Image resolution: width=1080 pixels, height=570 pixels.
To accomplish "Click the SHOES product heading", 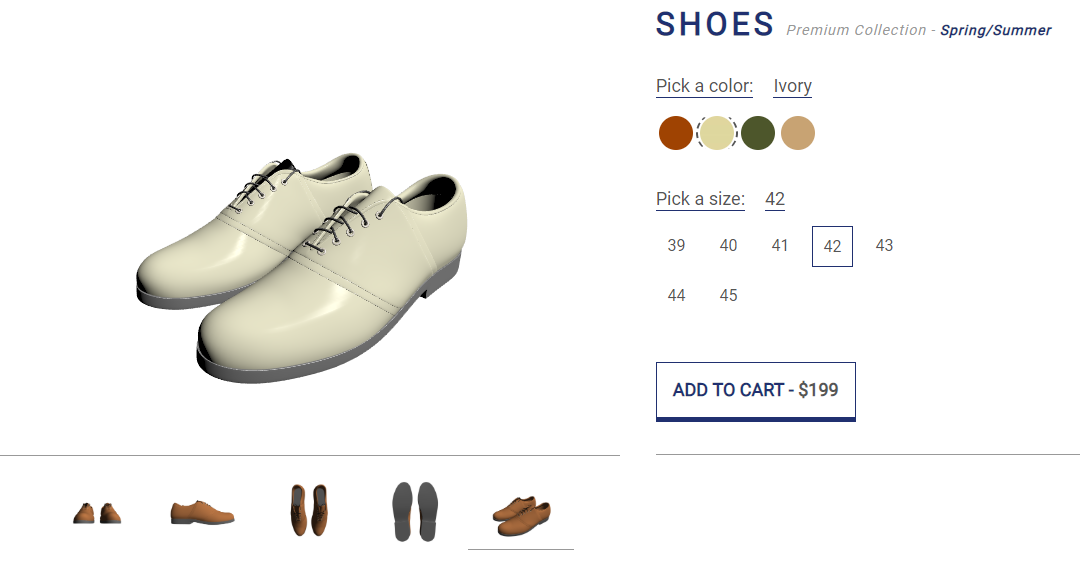I will point(715,25).
